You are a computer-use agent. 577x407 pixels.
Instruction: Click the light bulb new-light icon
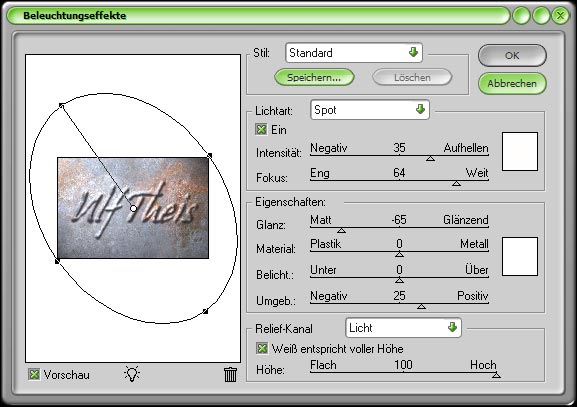132,374
